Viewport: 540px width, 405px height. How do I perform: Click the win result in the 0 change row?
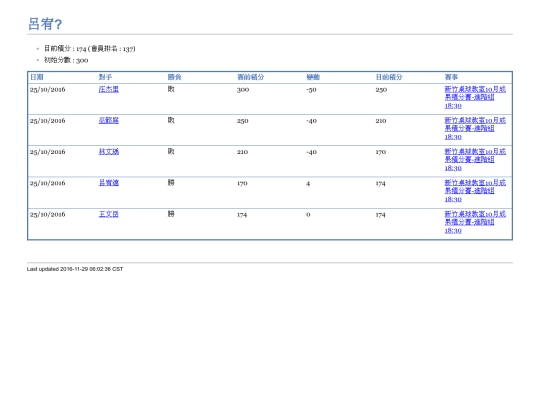171,214
